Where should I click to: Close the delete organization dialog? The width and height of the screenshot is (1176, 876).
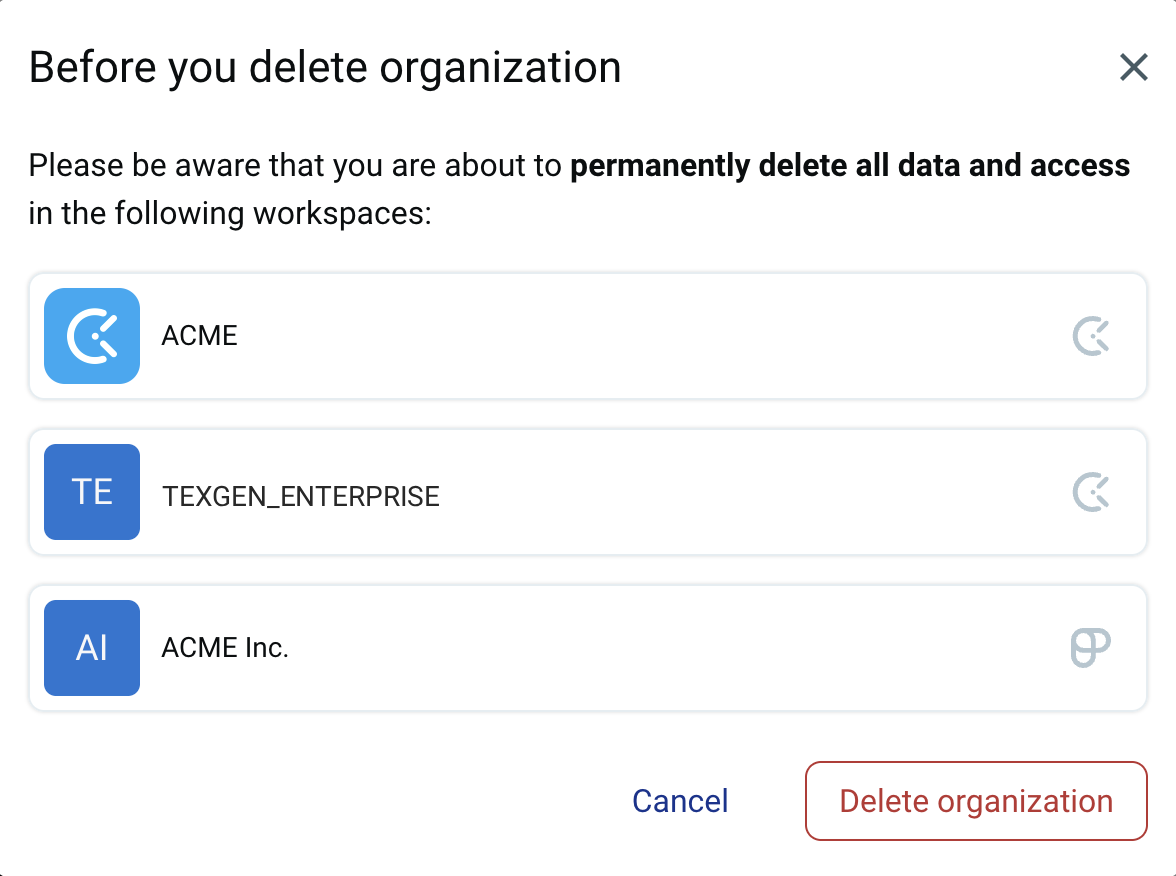(1133, 68)
